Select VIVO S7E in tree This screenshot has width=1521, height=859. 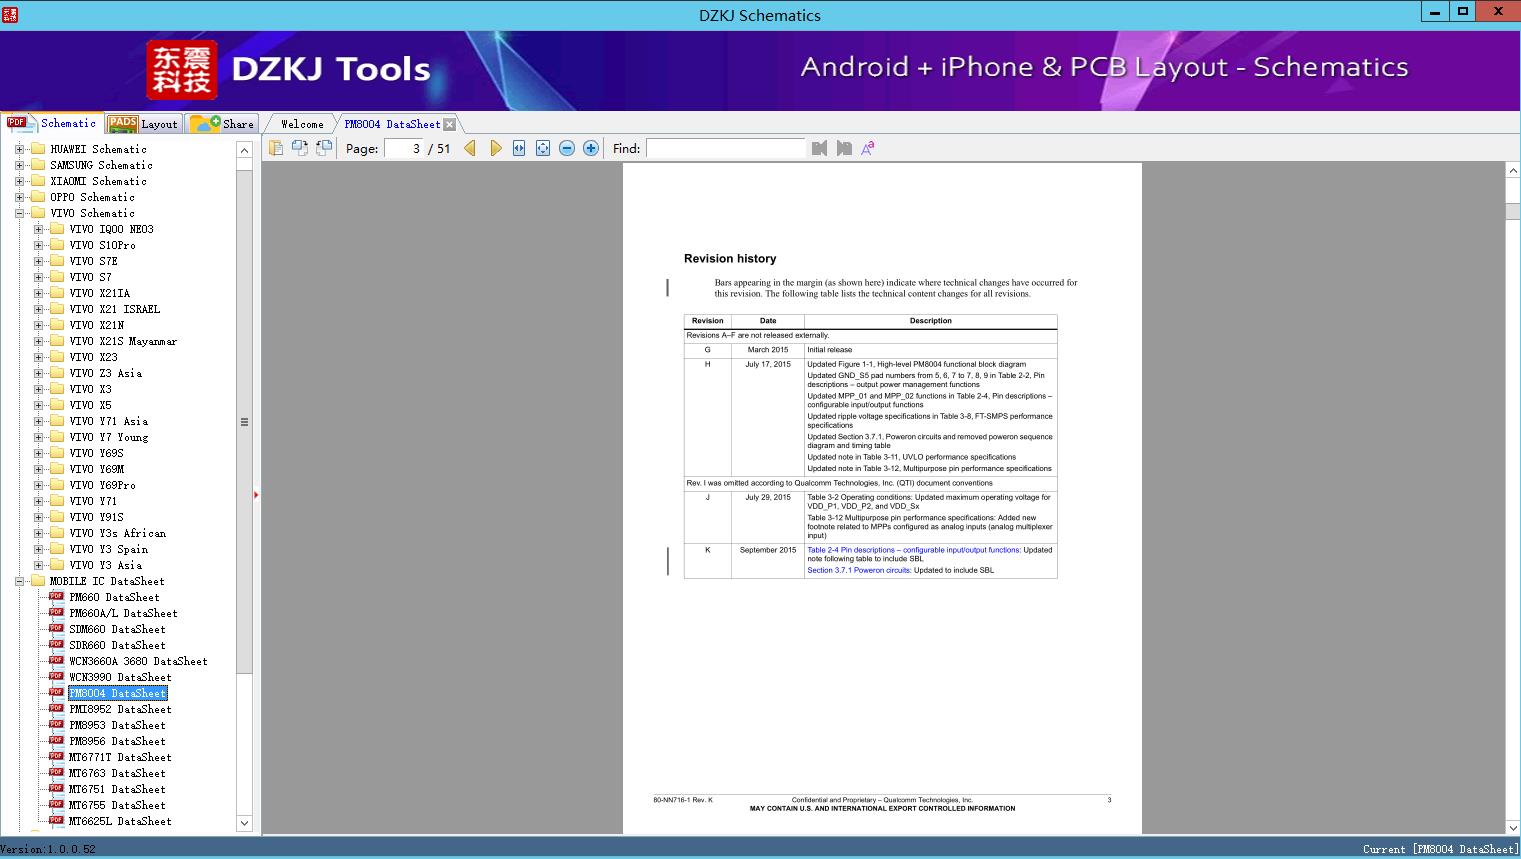click(93, 261)
